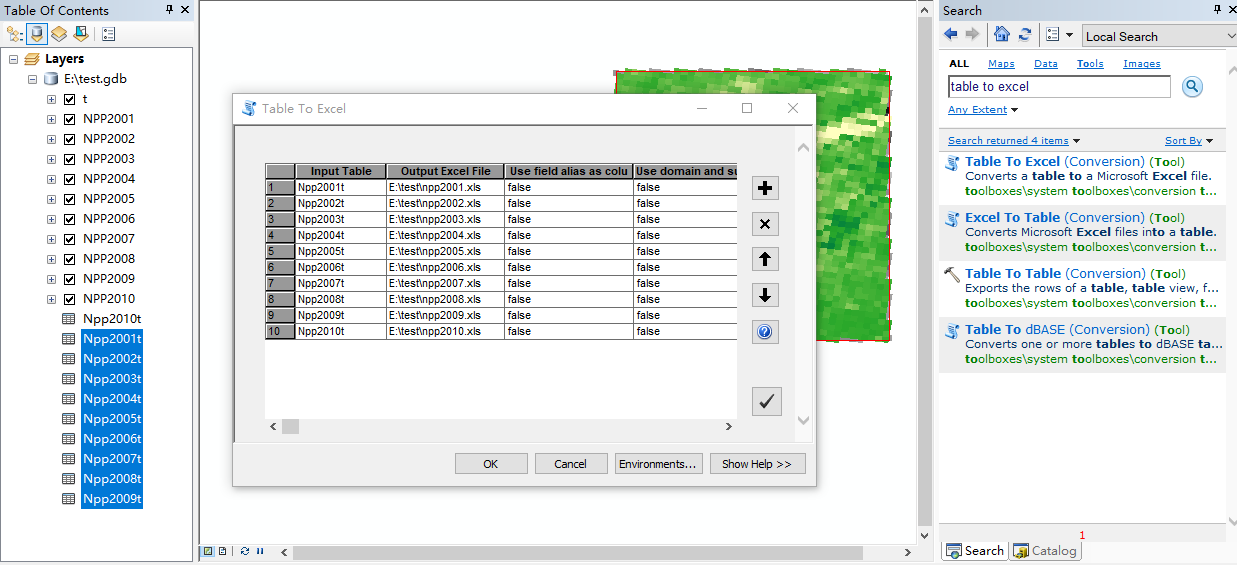
Task: Collapse the E:\test.gdb group
Action: tap(32, 79)
